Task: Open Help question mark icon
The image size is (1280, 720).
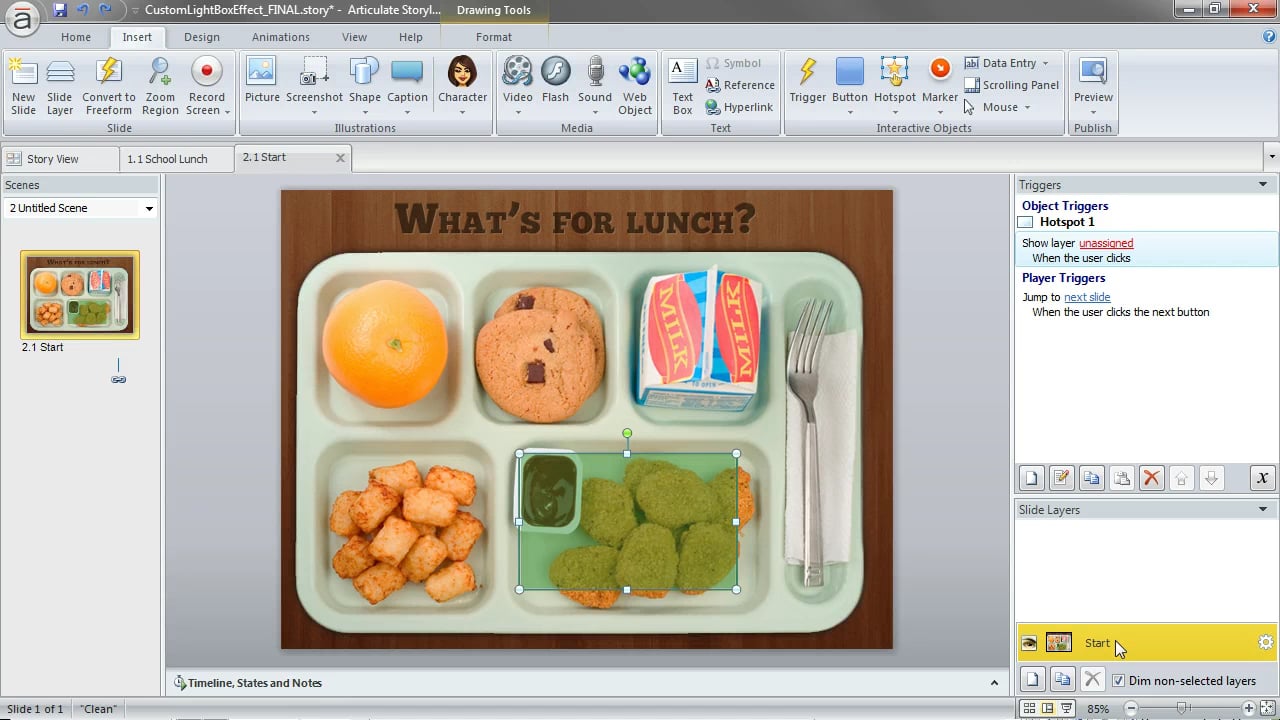Action: 1269,37
